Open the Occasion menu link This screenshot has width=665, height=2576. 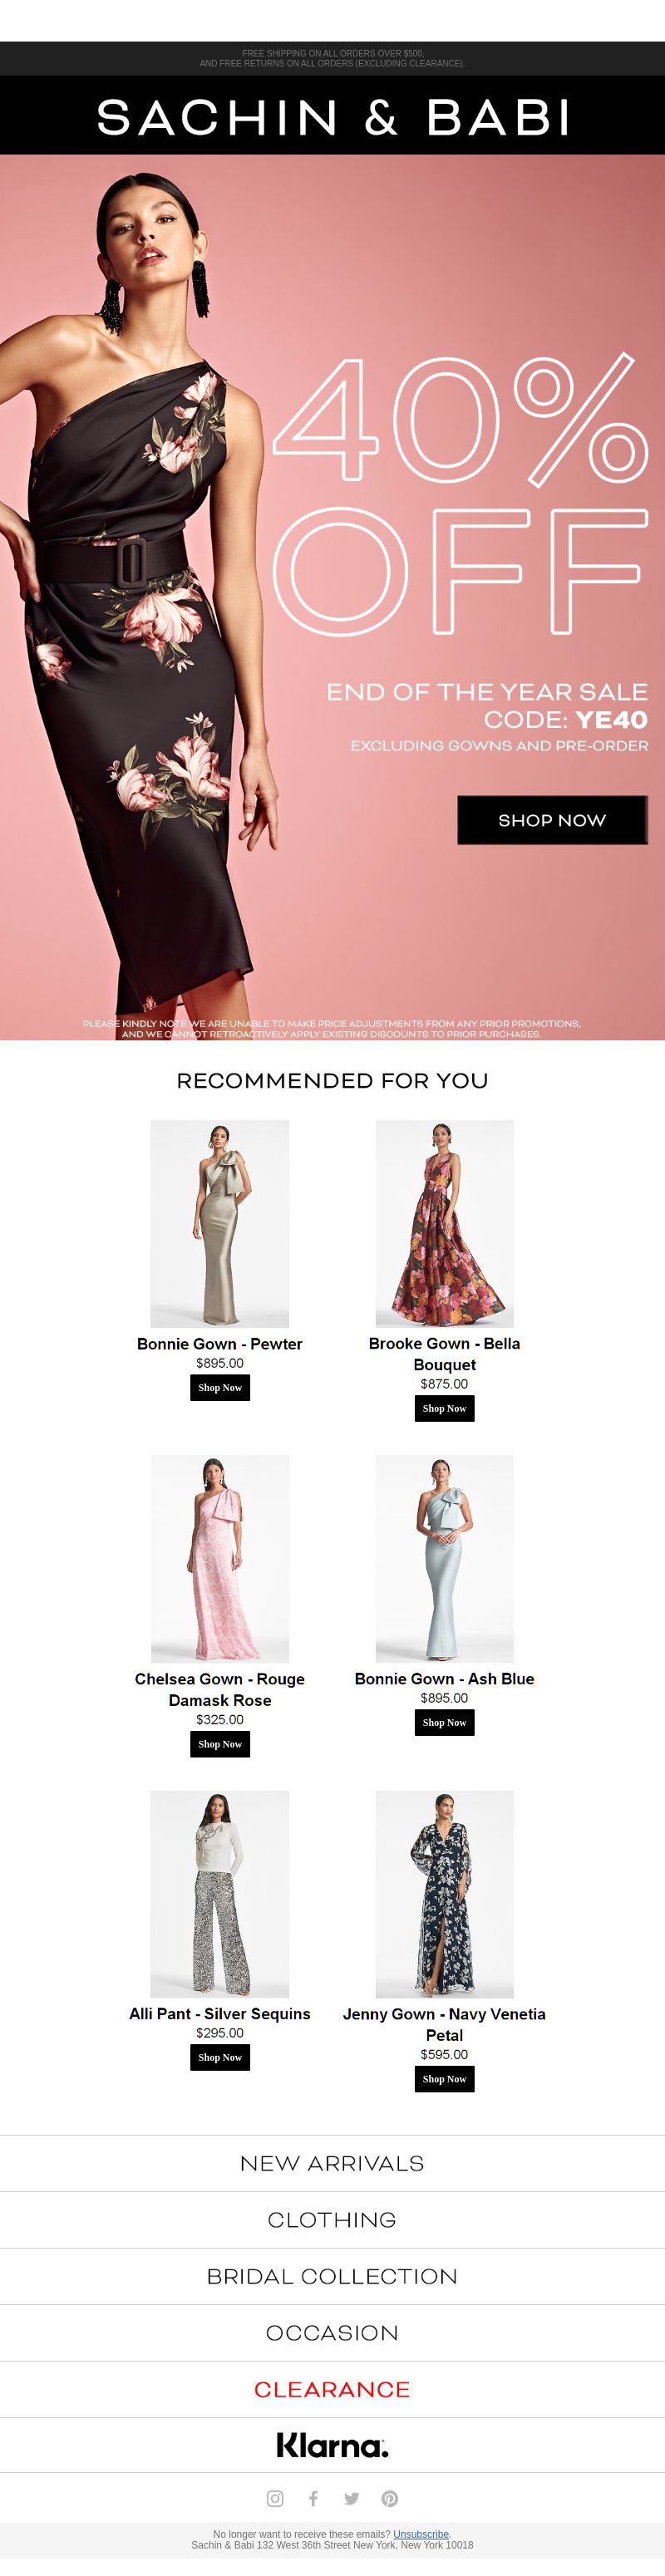pyautogui.click(x=332, y=2333)
